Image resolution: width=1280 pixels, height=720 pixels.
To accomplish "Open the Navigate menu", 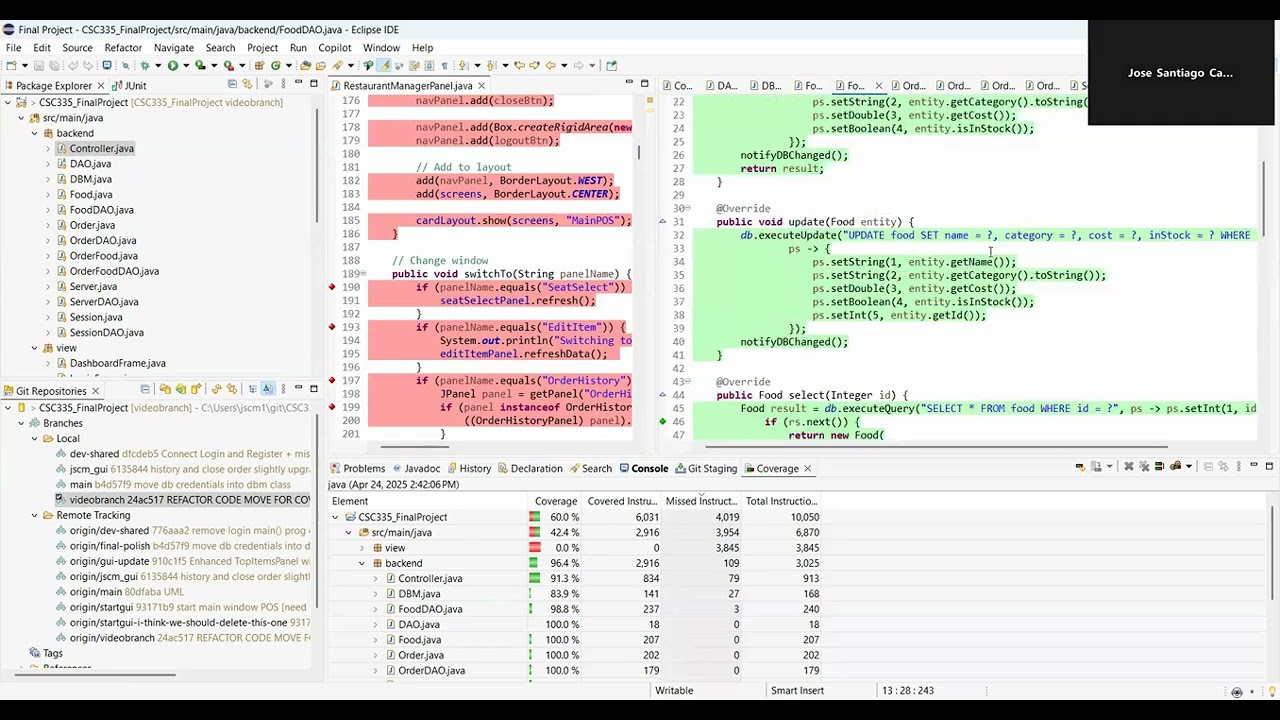I will (174, 48).
